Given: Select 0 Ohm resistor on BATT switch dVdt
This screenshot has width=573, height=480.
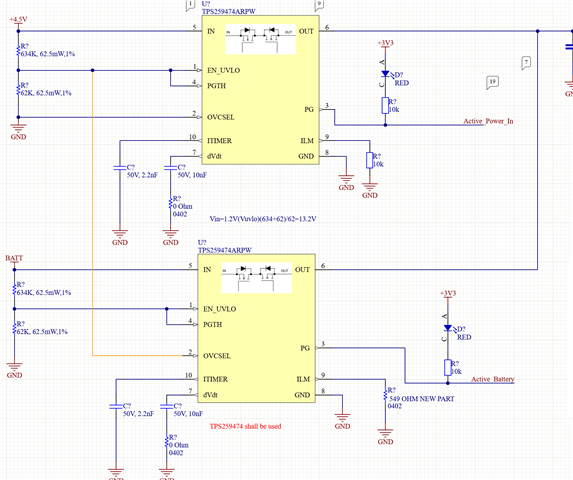Looking at the screenshot, I should coord(166,442).
